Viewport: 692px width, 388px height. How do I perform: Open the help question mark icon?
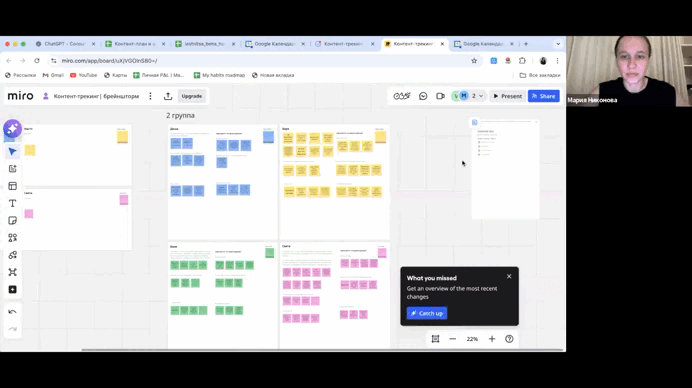[509, 339]
